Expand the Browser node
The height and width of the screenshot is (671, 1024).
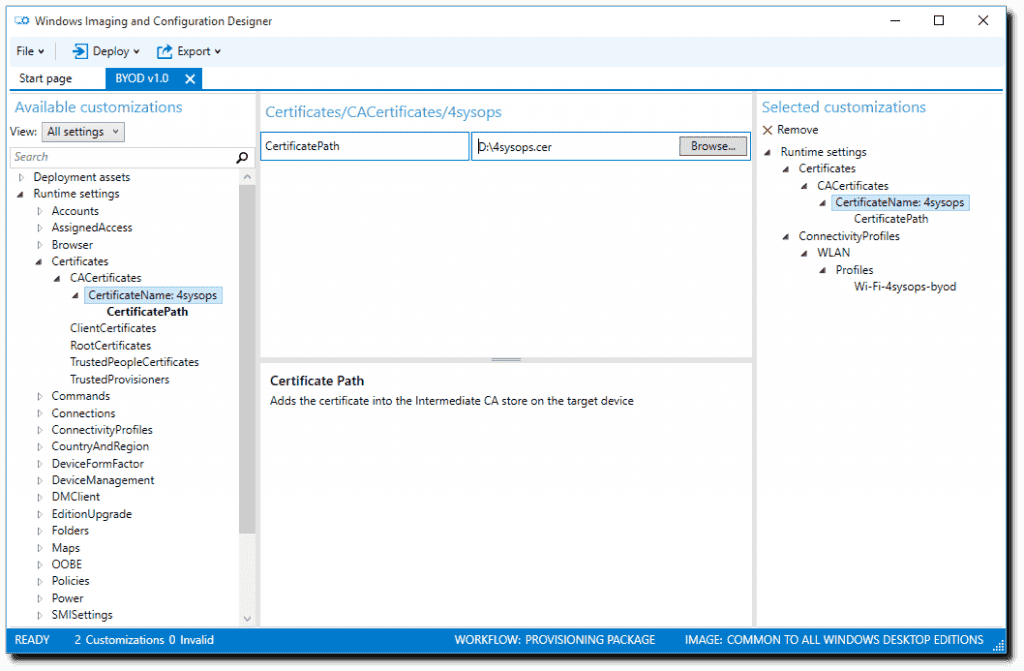40,245
